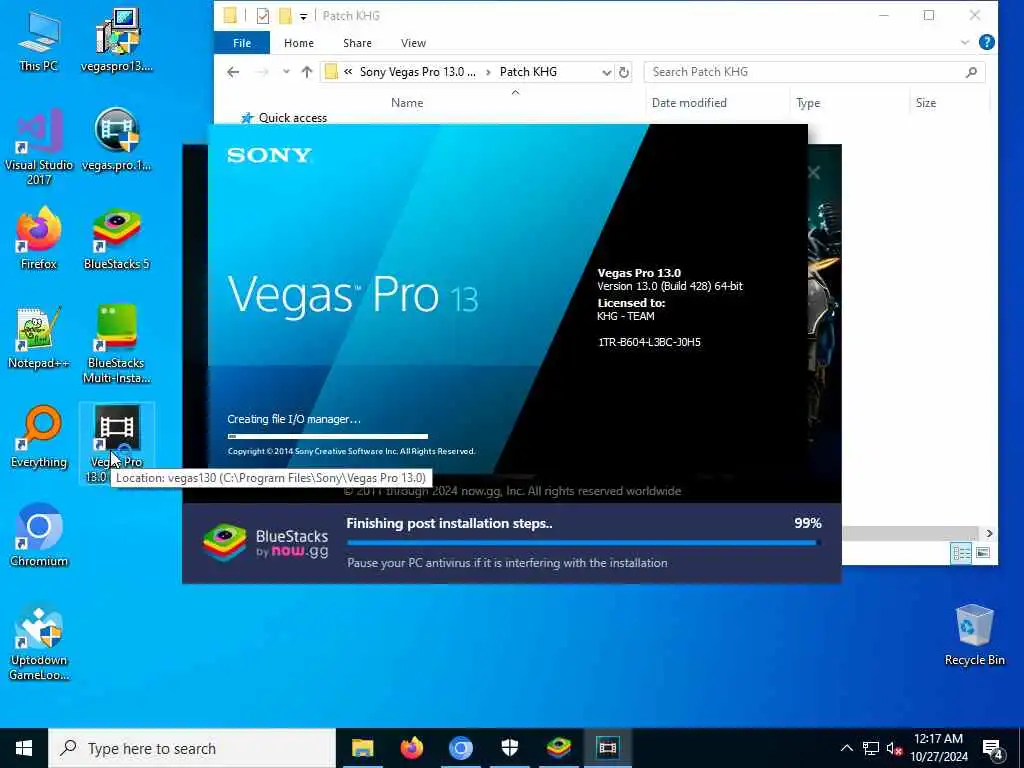
Task: Go up one folder level
Action: point(306,72)
